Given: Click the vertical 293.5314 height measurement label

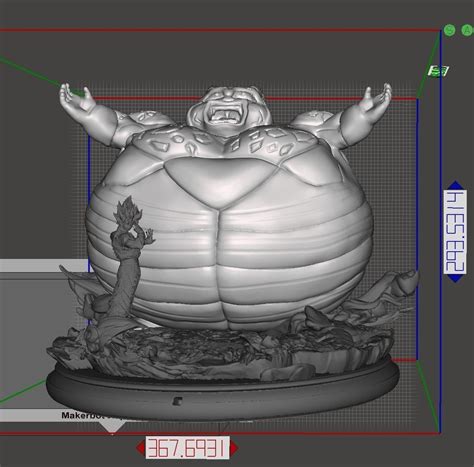Looking at the screenshot, I should coord(455,232).
